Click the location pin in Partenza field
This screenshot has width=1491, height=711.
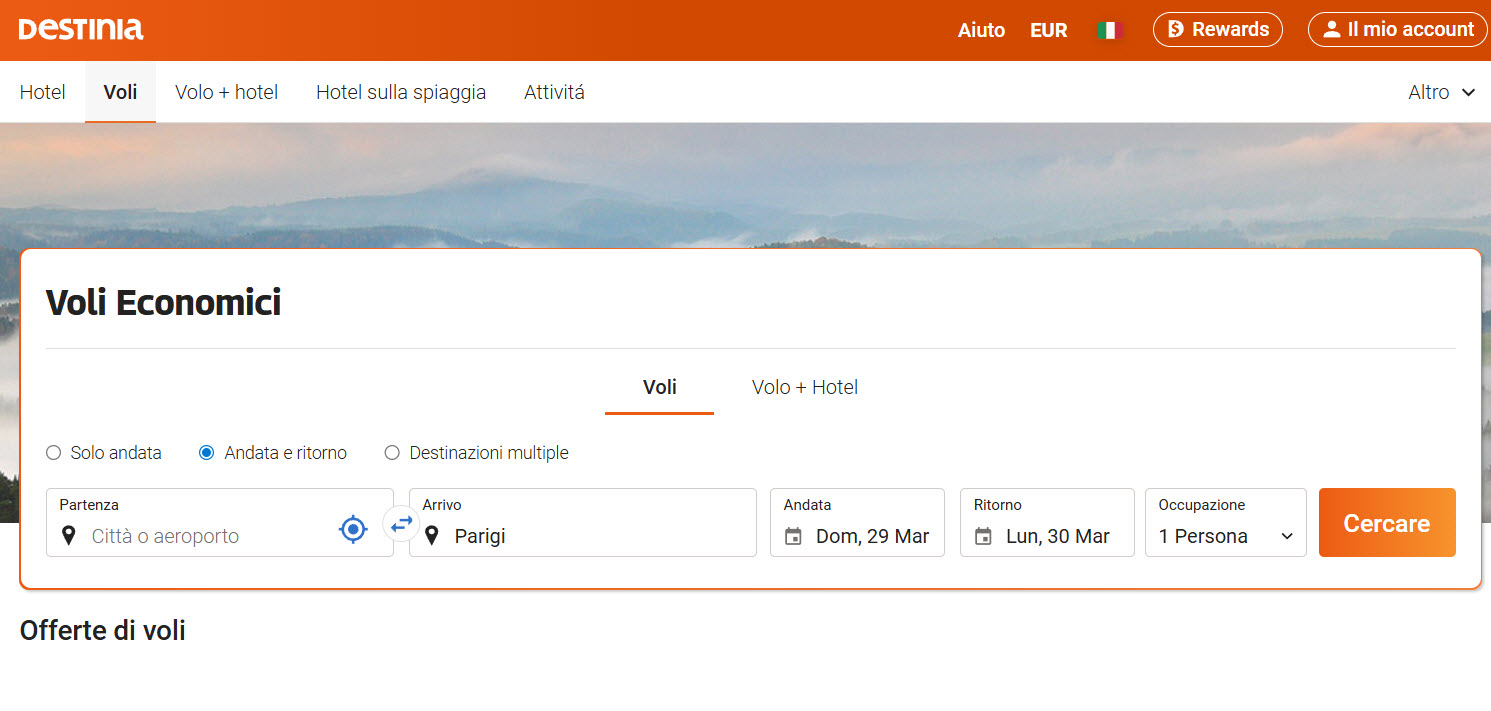click(68, 536)
